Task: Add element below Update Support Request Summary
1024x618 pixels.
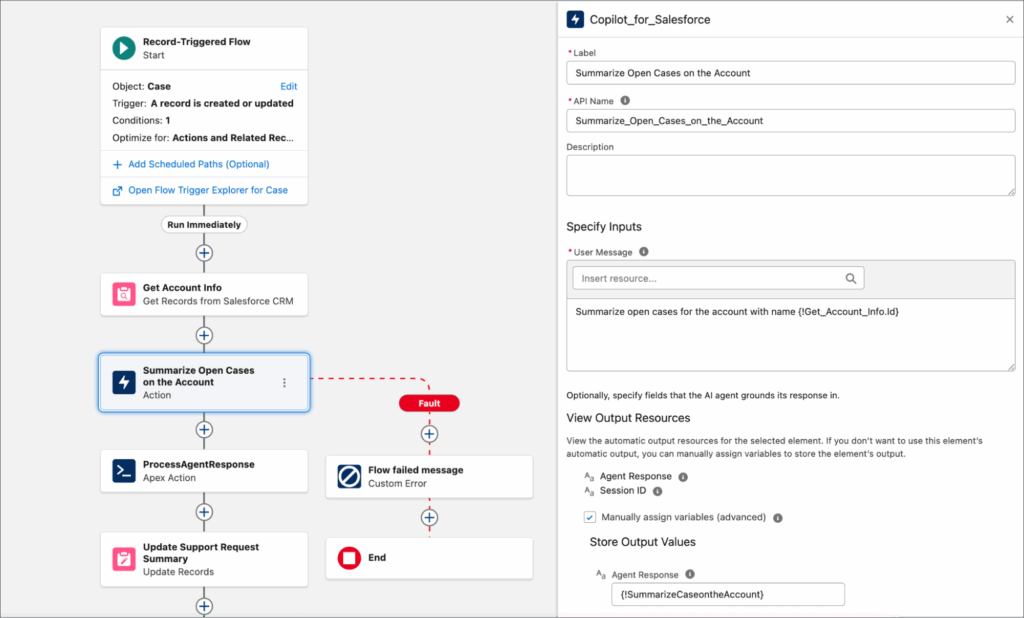Action: coord(204,606)
